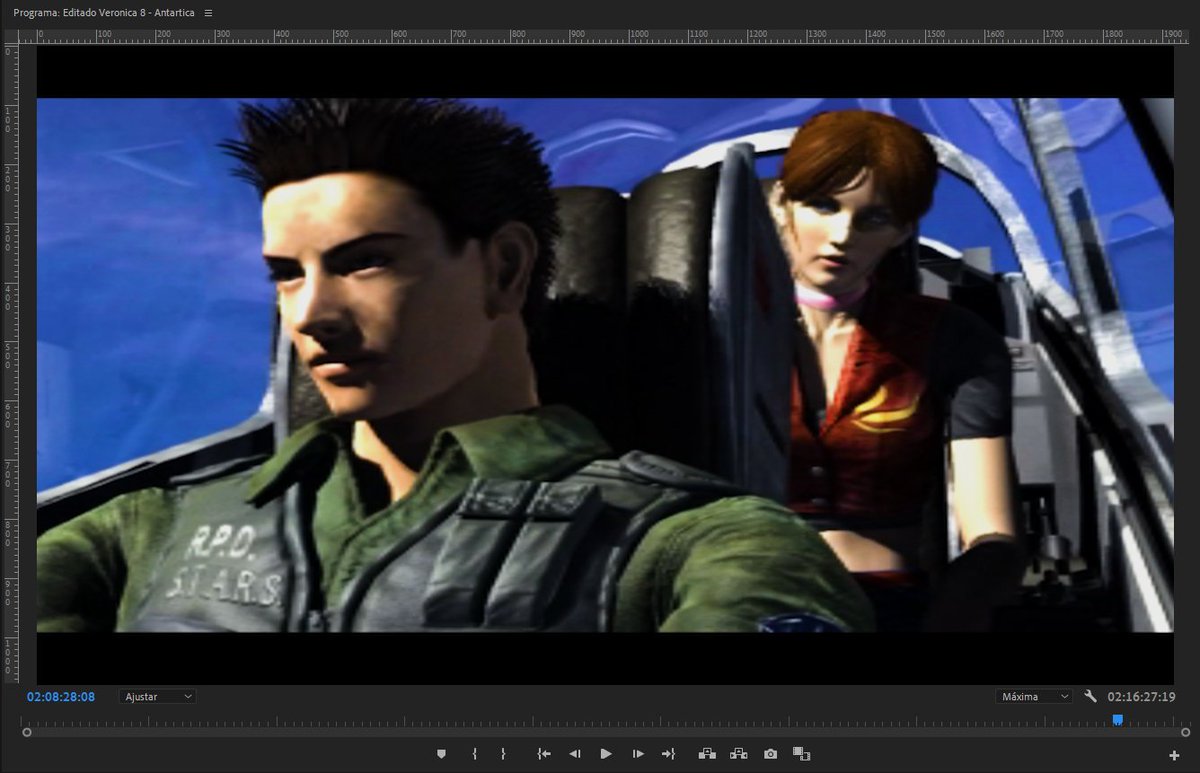Open the button editor plus icon

[1174, 755]
